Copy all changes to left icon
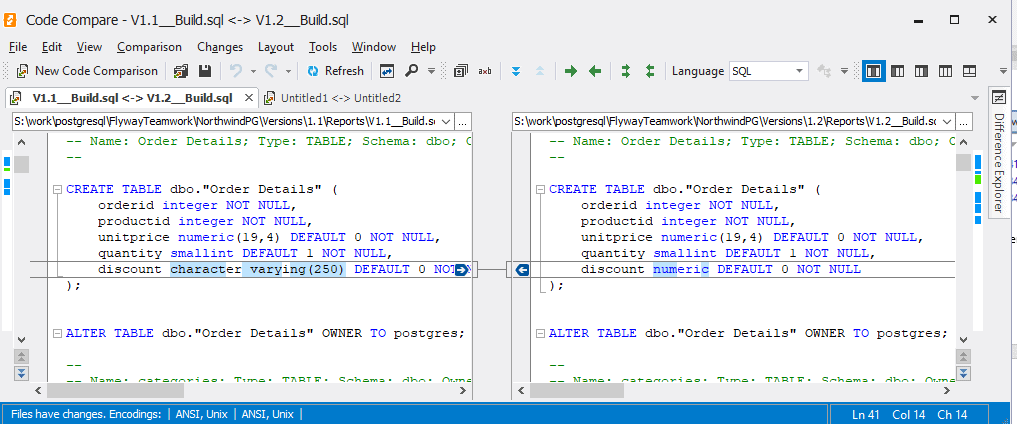 pyautogui.click(x=650, y=71)
